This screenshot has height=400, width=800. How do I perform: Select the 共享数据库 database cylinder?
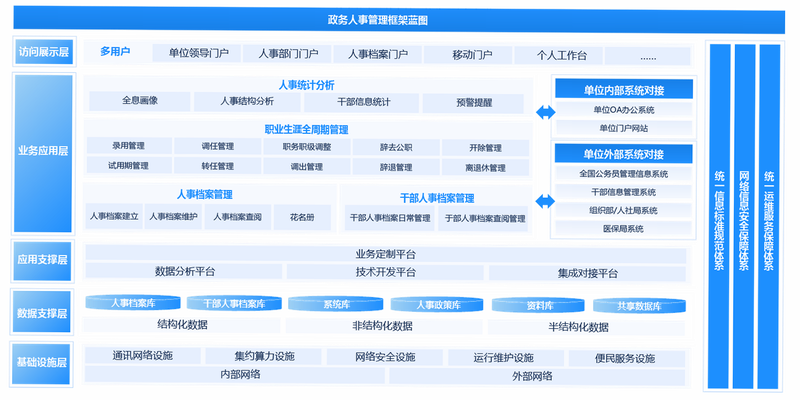[639, 306]
